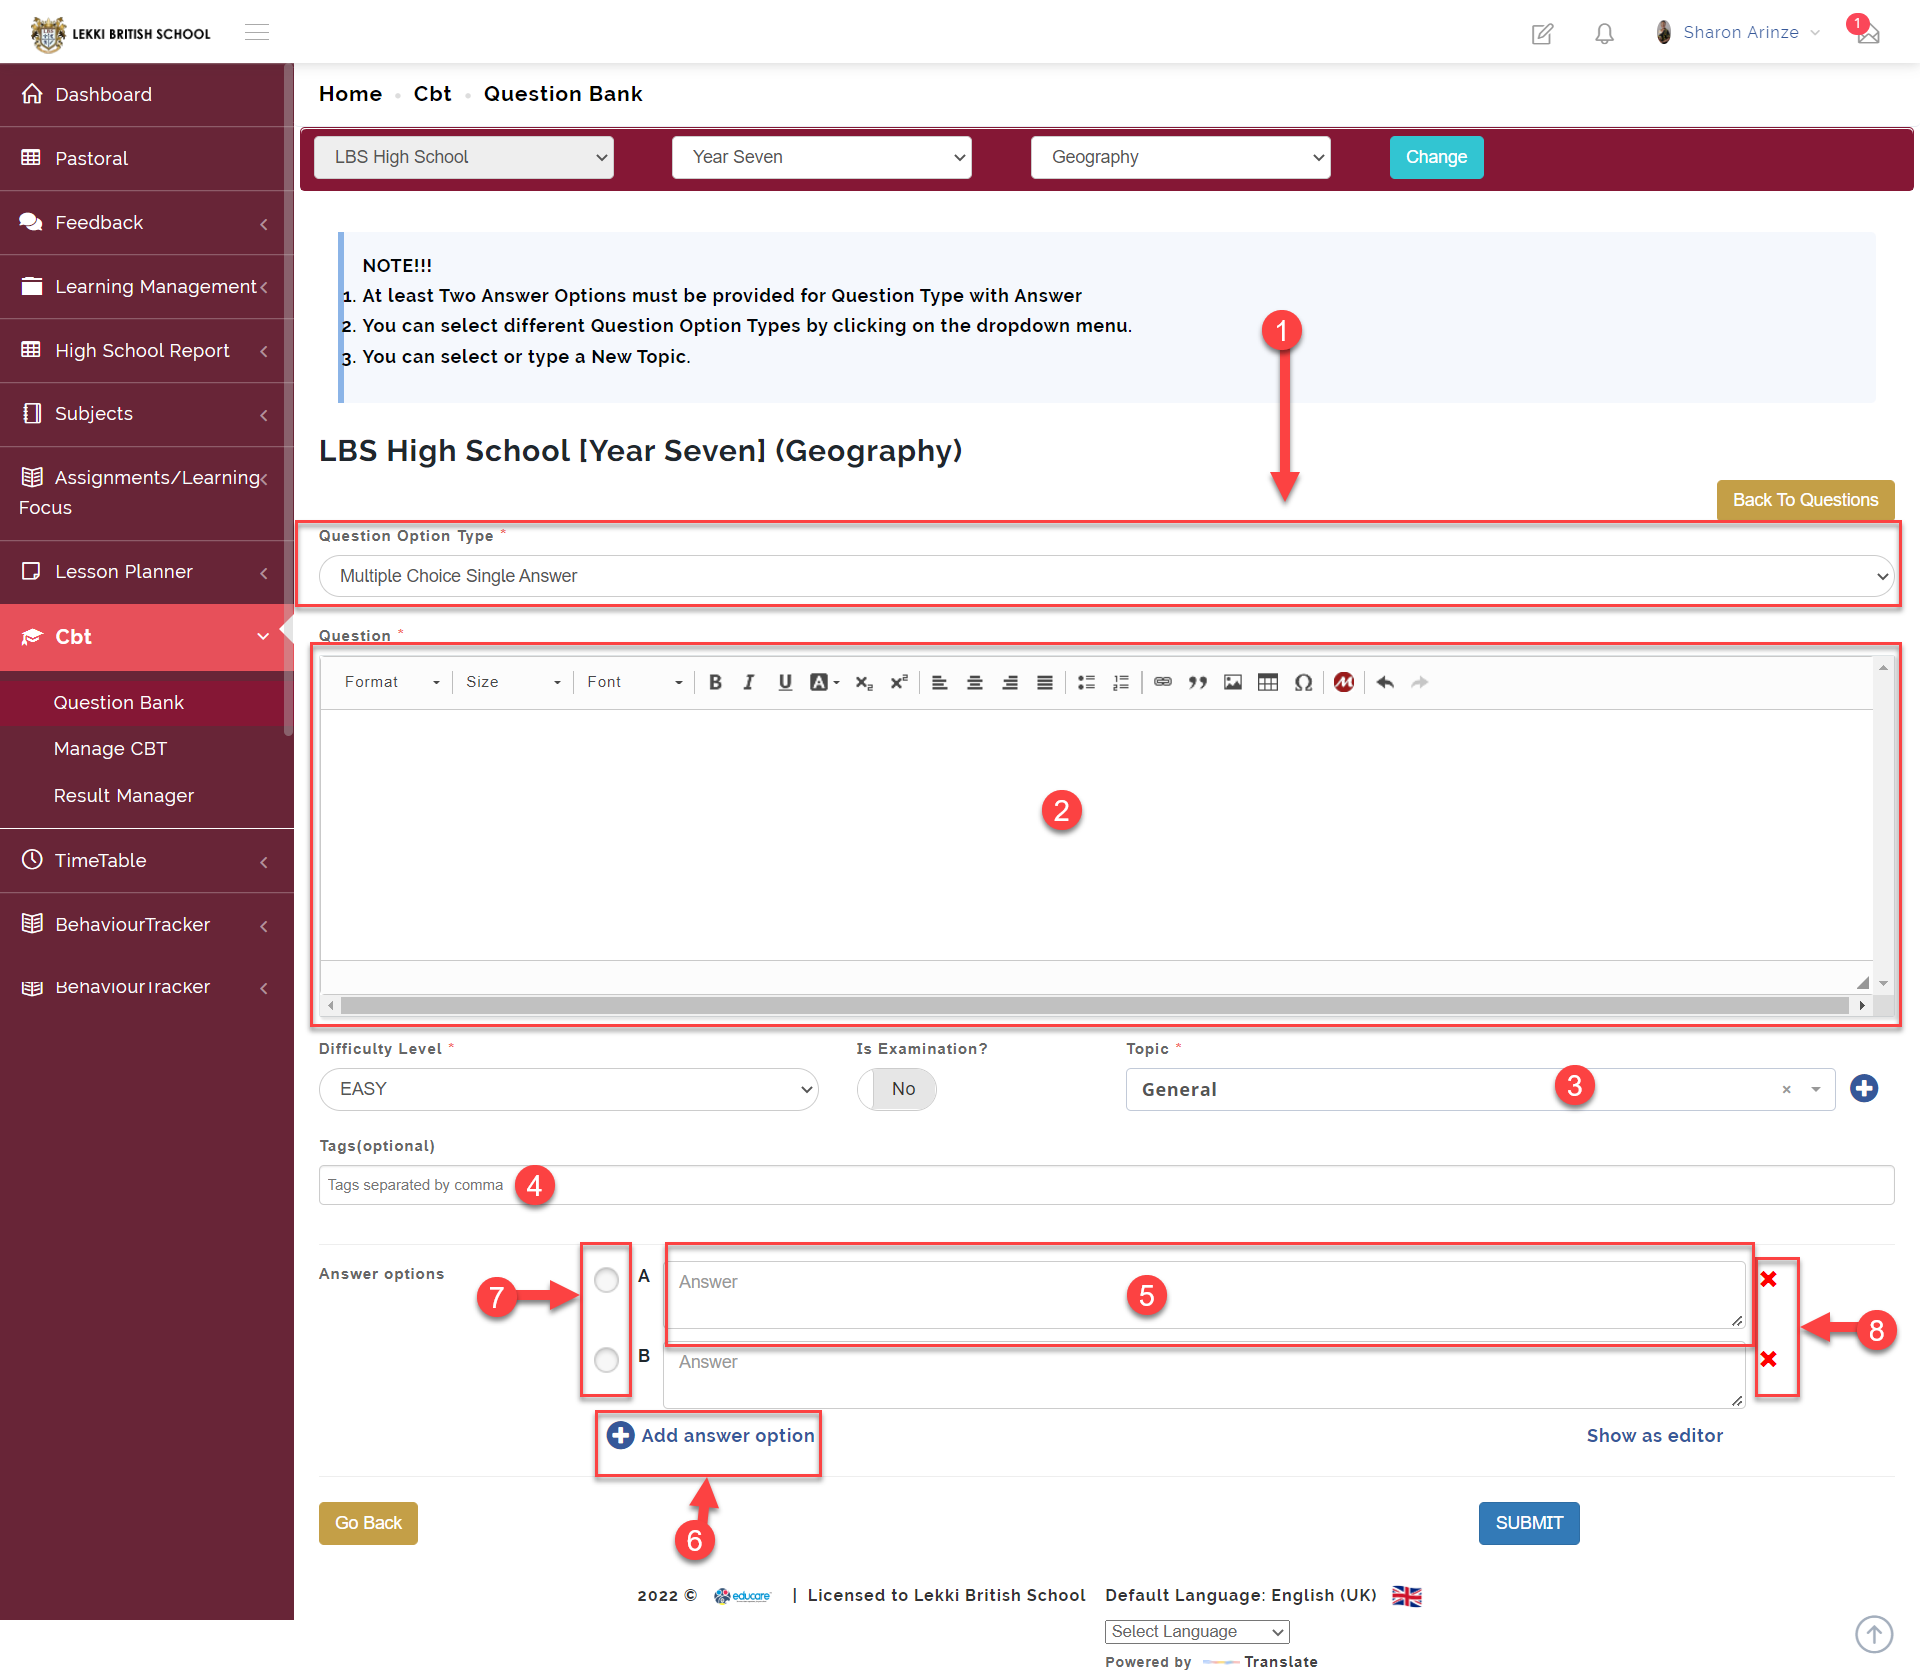Open the special character Omega icon
Viewport: 1920px width, 1673px height.
(x=1302, y=682)
